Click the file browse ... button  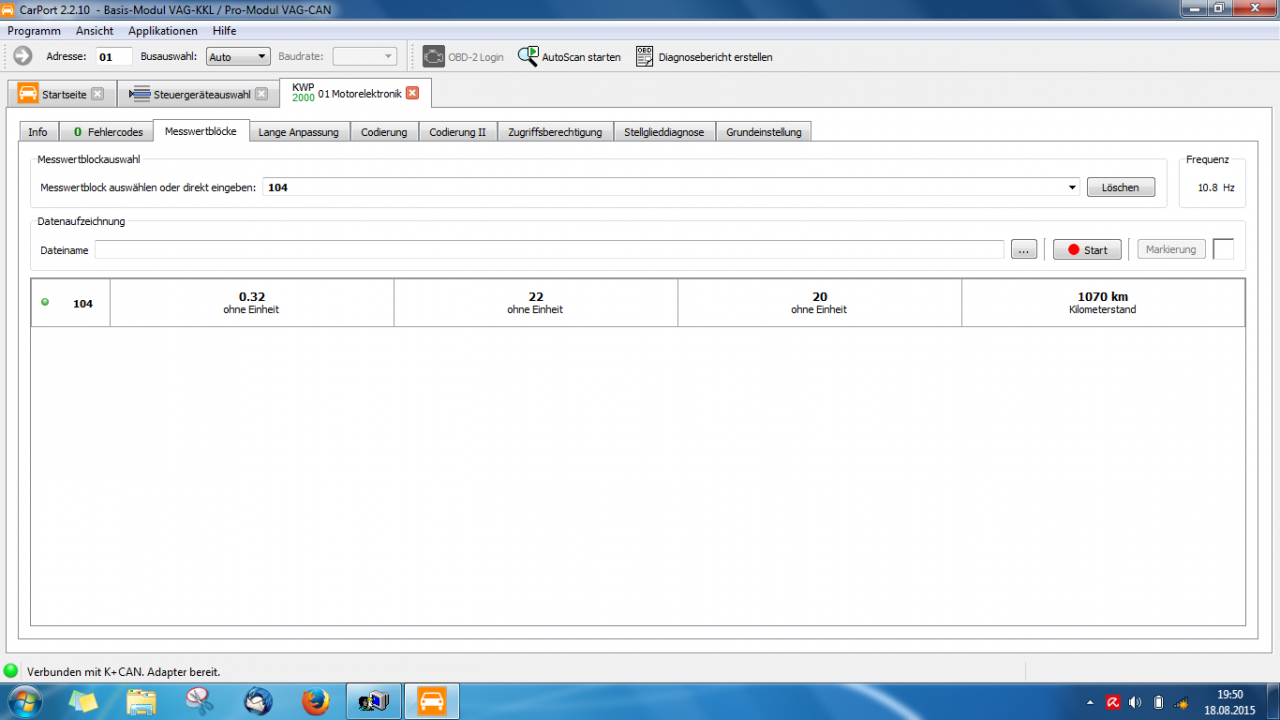(x=1024, y=250)
